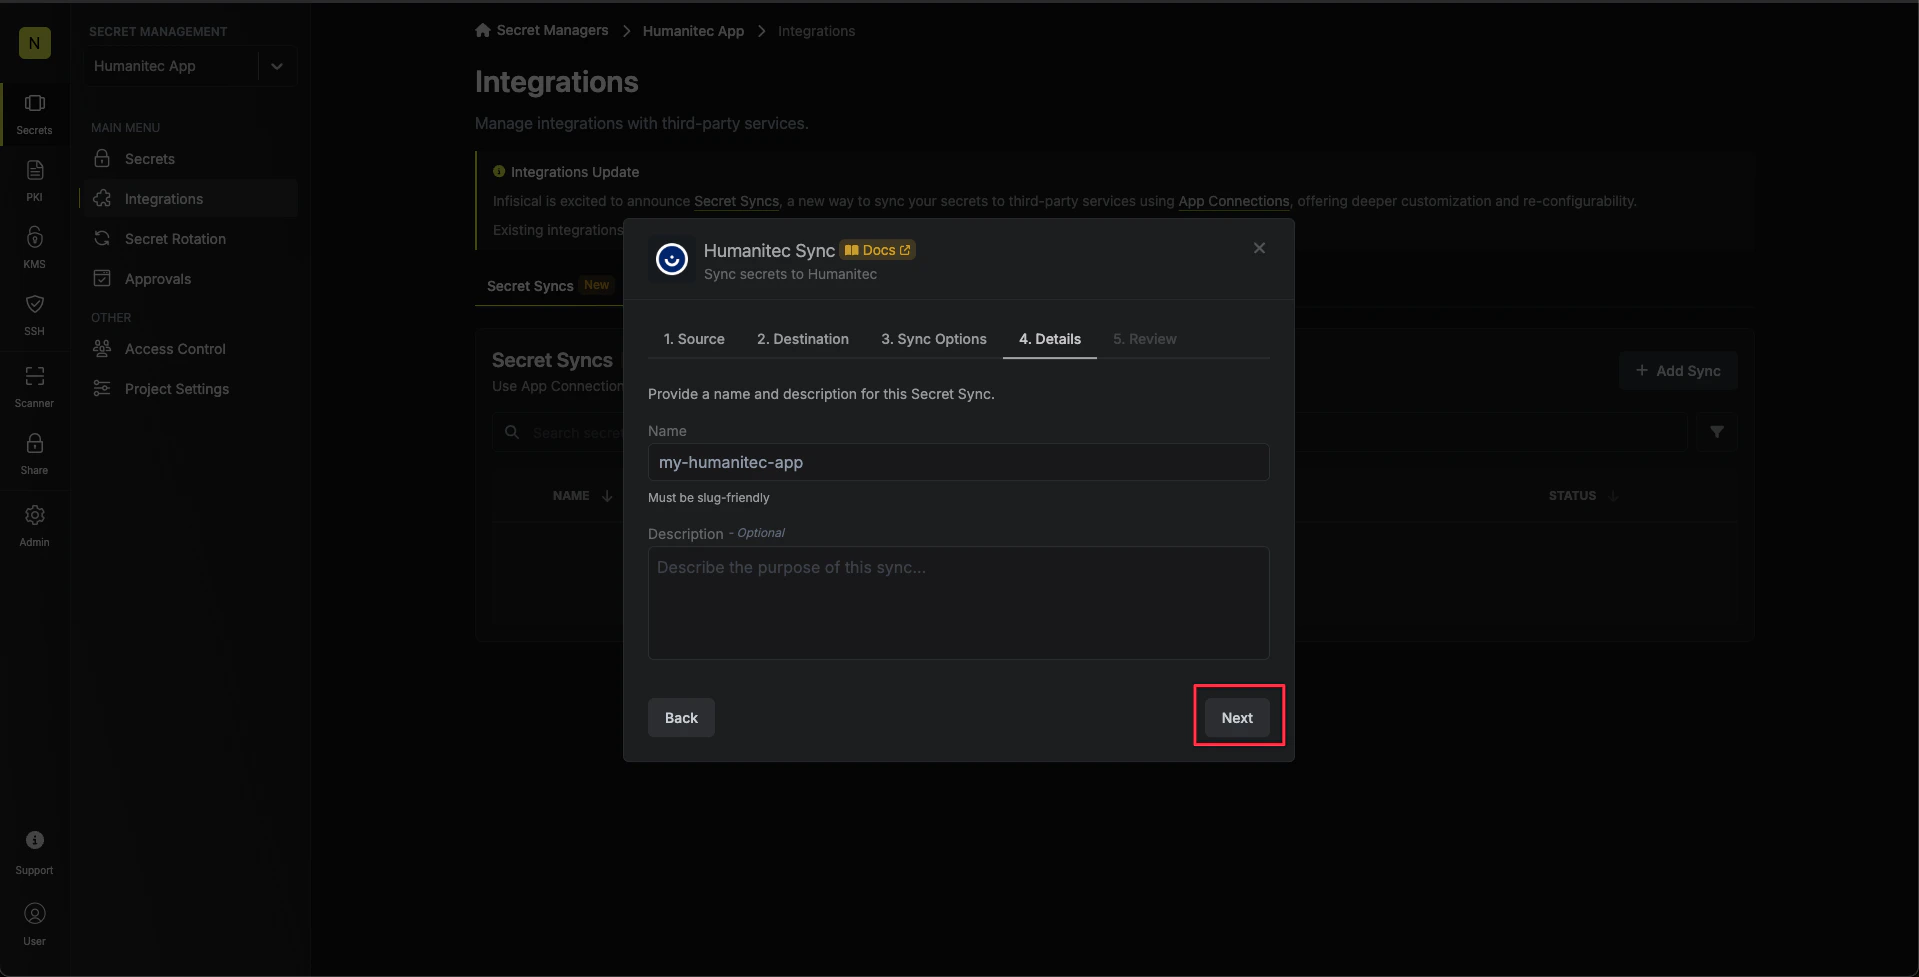This screenshot has height=977, width=1919.
Task: Click the organization N avatar
Action: point(35,43)
